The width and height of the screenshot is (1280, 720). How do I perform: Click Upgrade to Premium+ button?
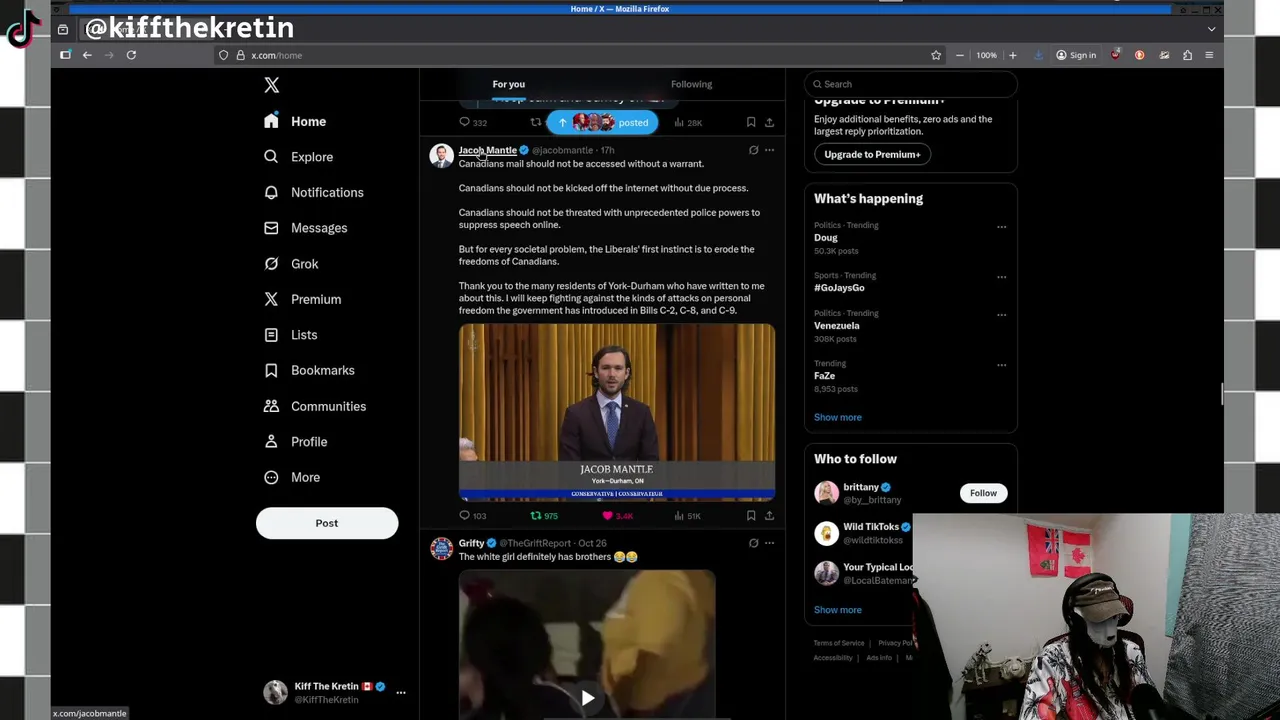click(x=872, y=154)
